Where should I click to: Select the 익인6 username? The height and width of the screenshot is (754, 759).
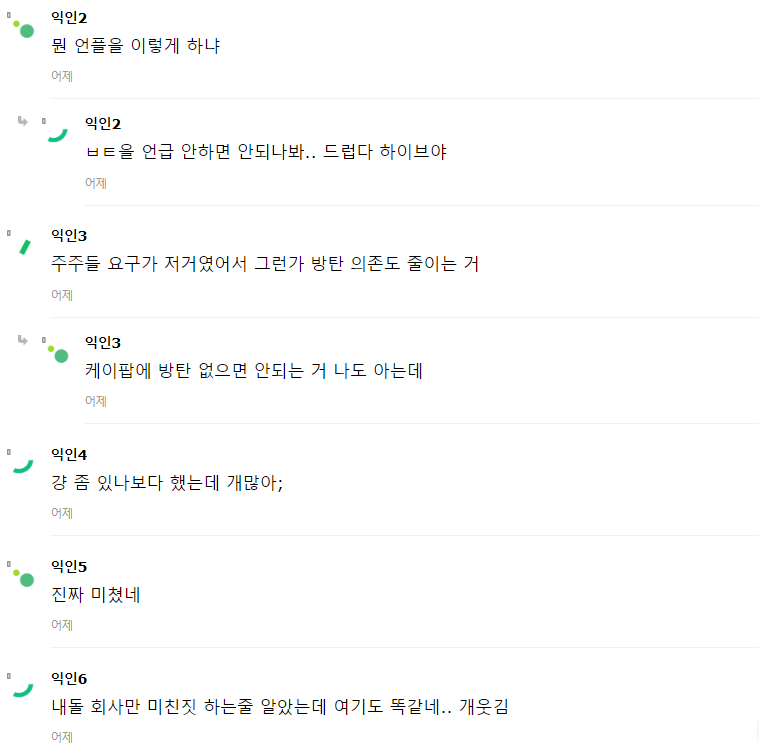(69, 679)
